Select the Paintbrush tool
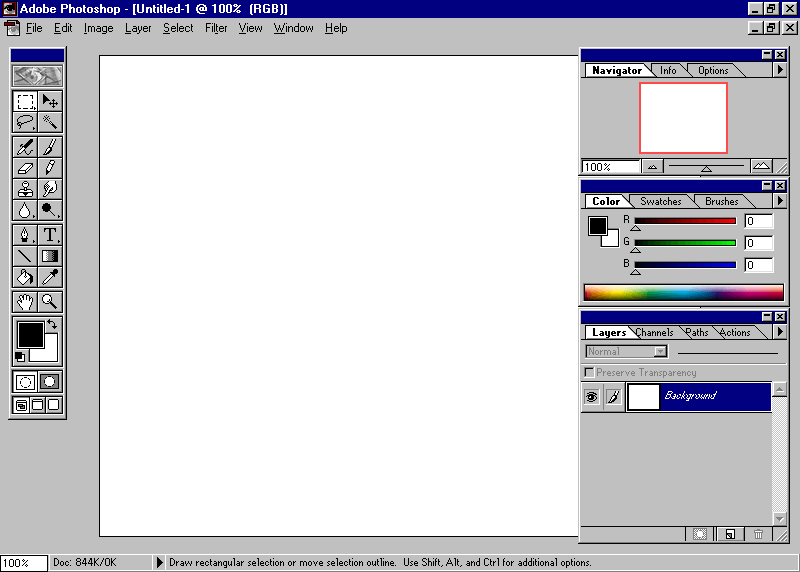Viewport: 800px width, 572px height. pos(50,147)
